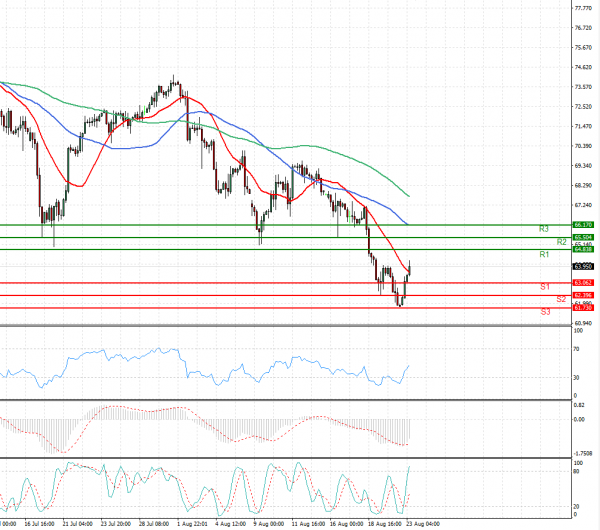Click the 18 Aug 16:00 time label

click(x=385, y=523)
